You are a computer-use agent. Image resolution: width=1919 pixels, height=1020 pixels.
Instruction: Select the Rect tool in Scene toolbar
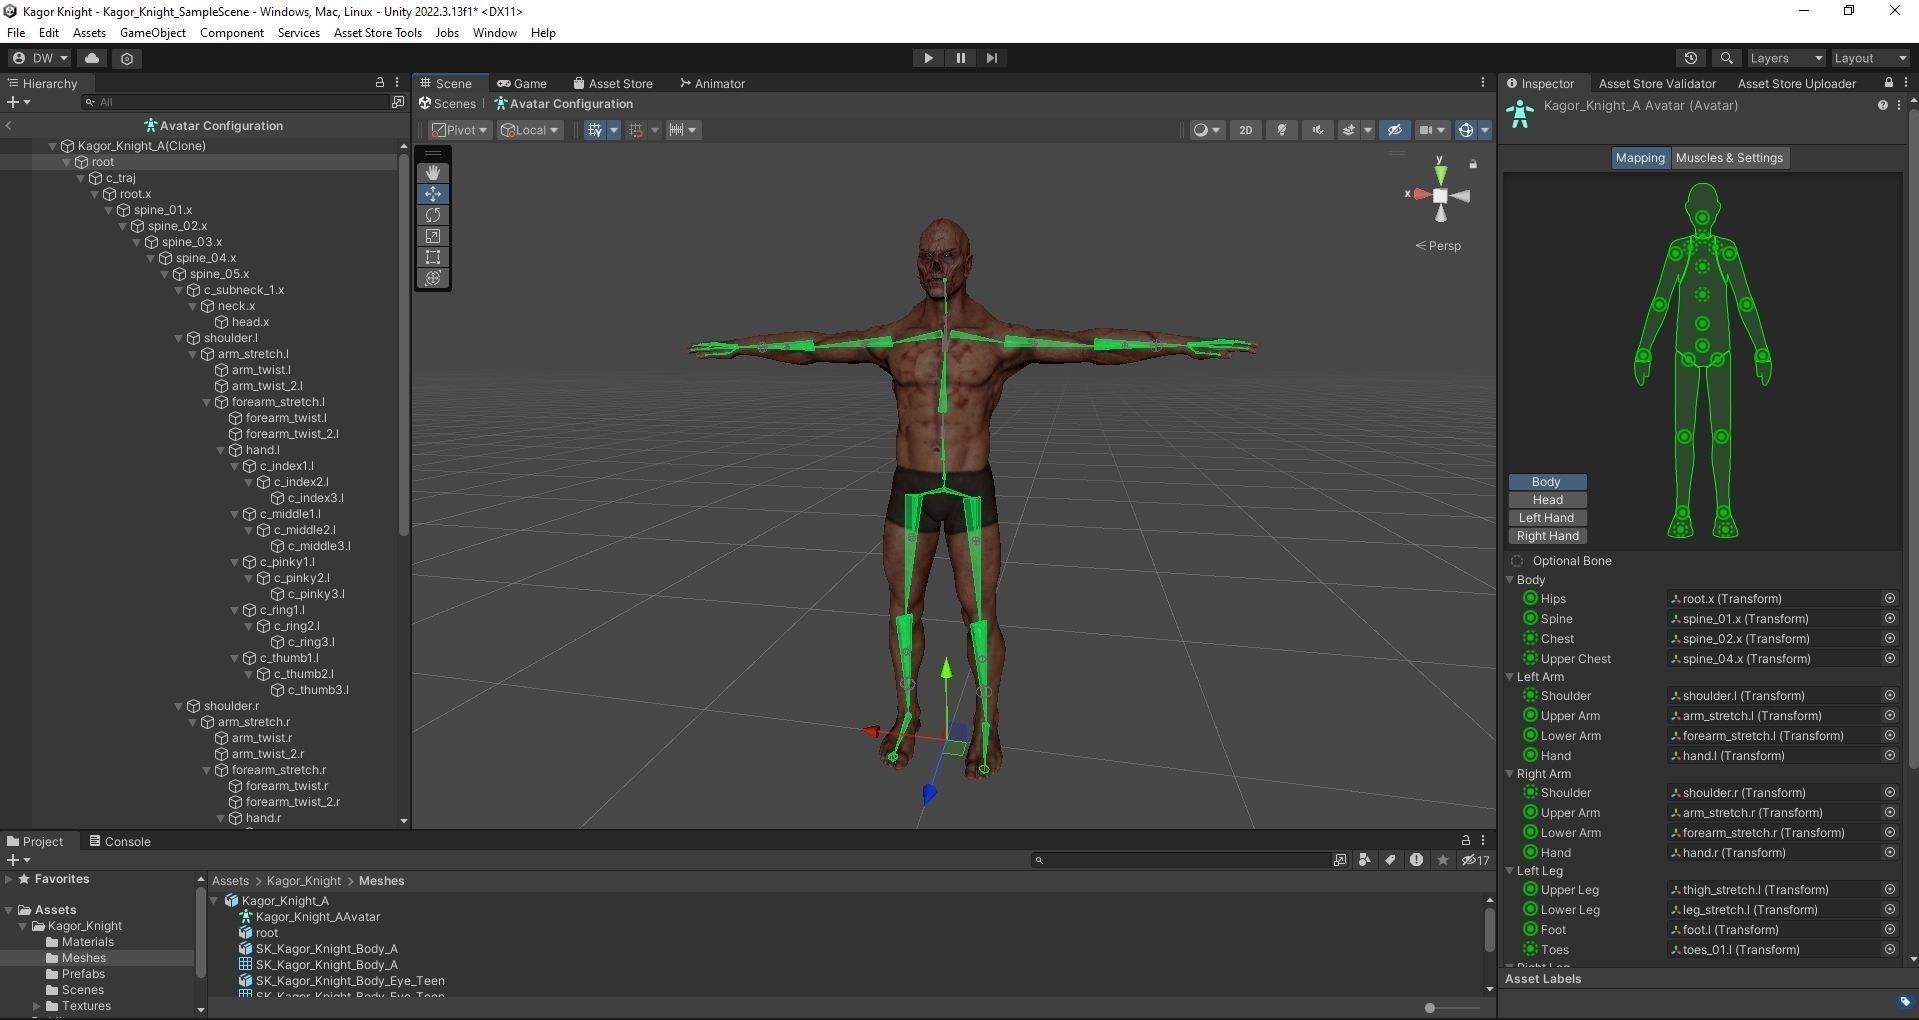pyautogui.click(x=433, y=257)
